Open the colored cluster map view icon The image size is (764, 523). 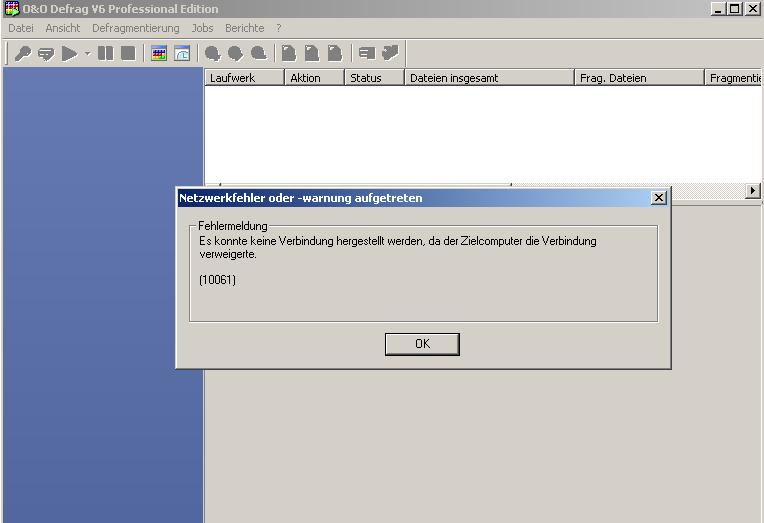coord(159,53)
